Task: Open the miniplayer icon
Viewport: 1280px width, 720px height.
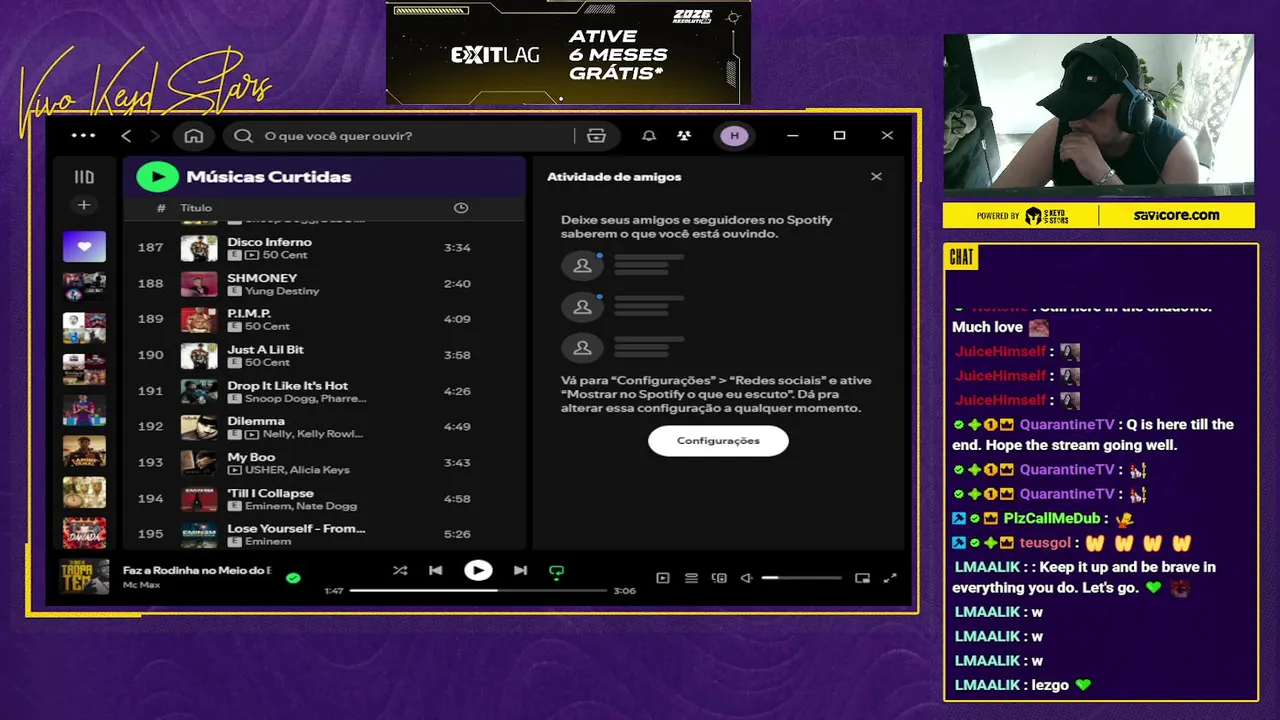Action: (863, 578)
